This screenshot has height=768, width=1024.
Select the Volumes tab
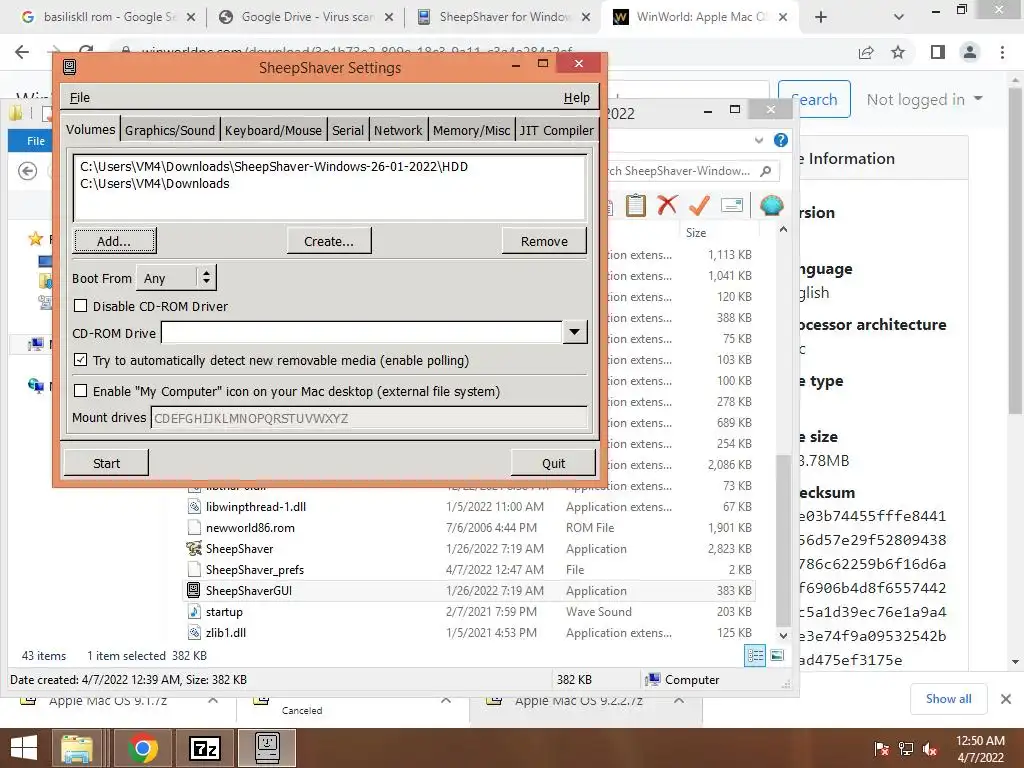tap(91, 129)
